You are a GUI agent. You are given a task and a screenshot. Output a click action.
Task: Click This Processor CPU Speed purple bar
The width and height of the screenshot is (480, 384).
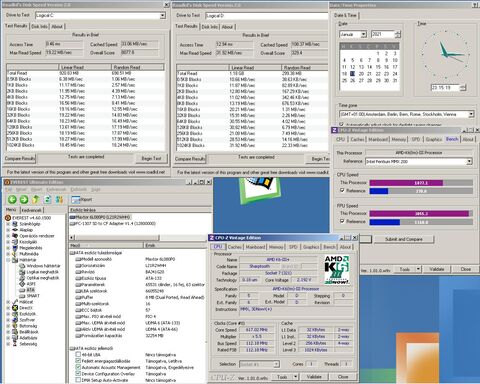pos(406,183)
